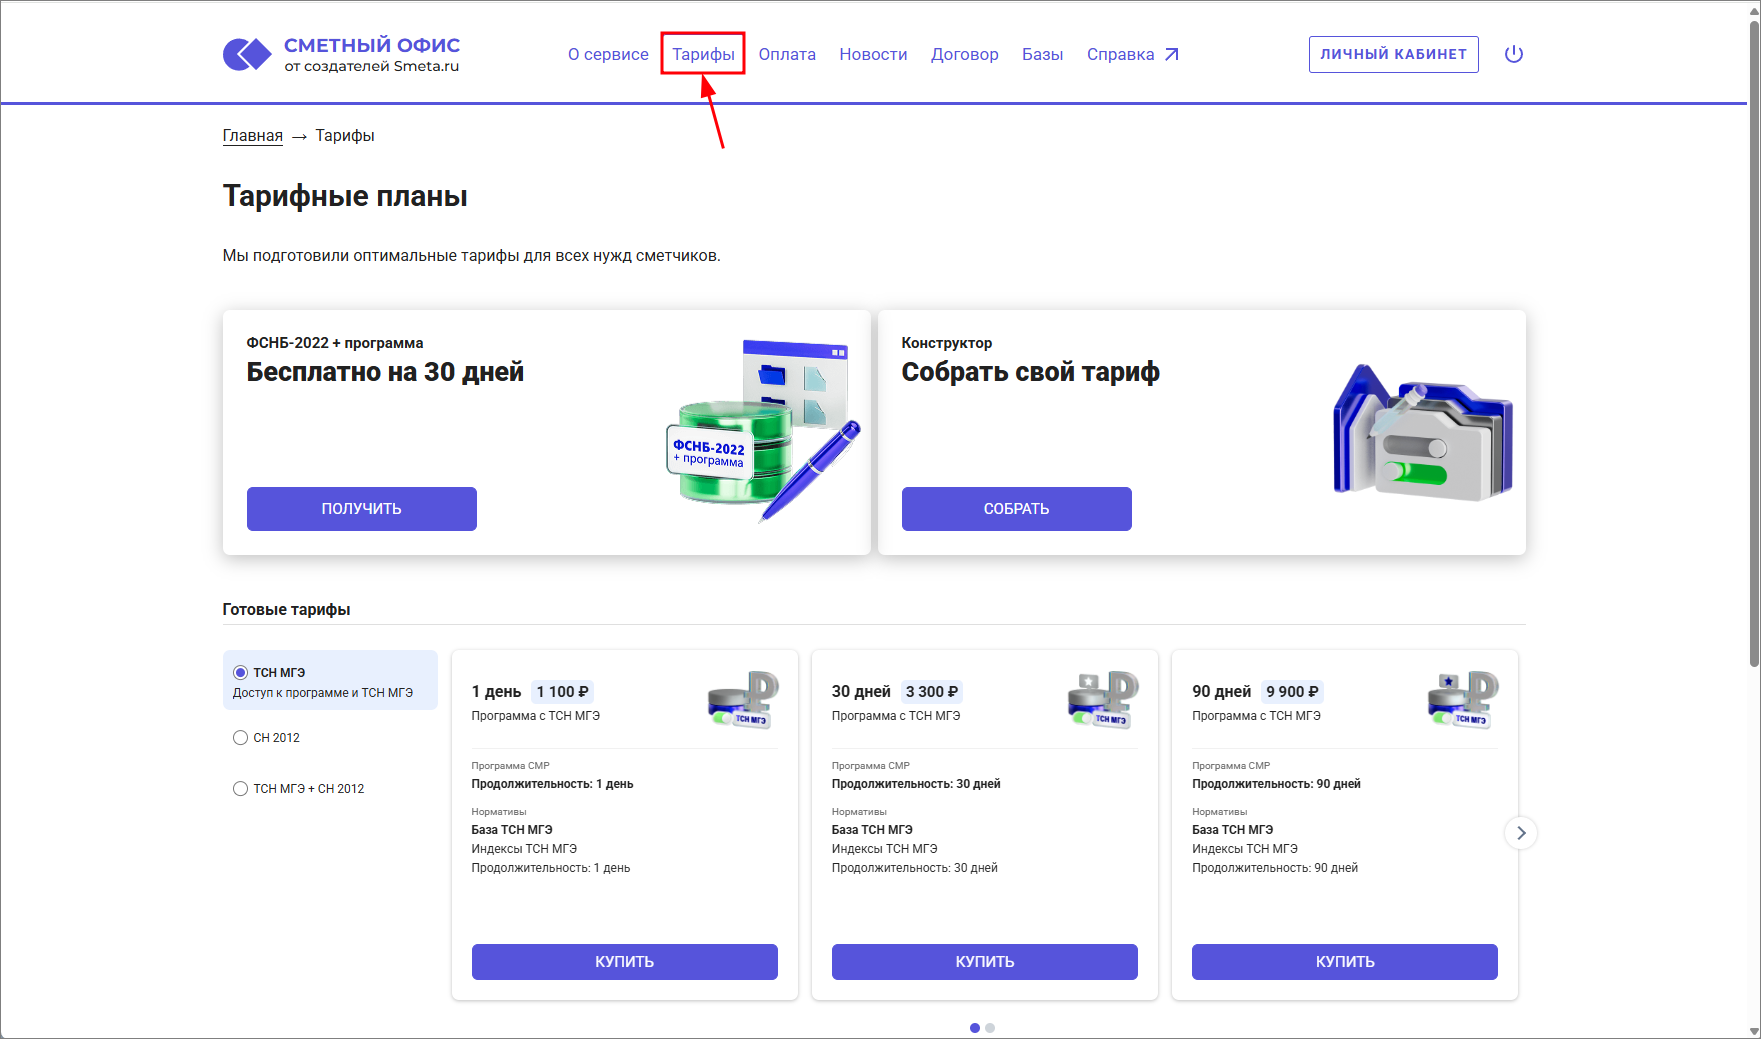The width and height of the screenshot is (1761, 1039).
Task: Click the ruble icon on 1 день card
Action: [x=743, y=699]
